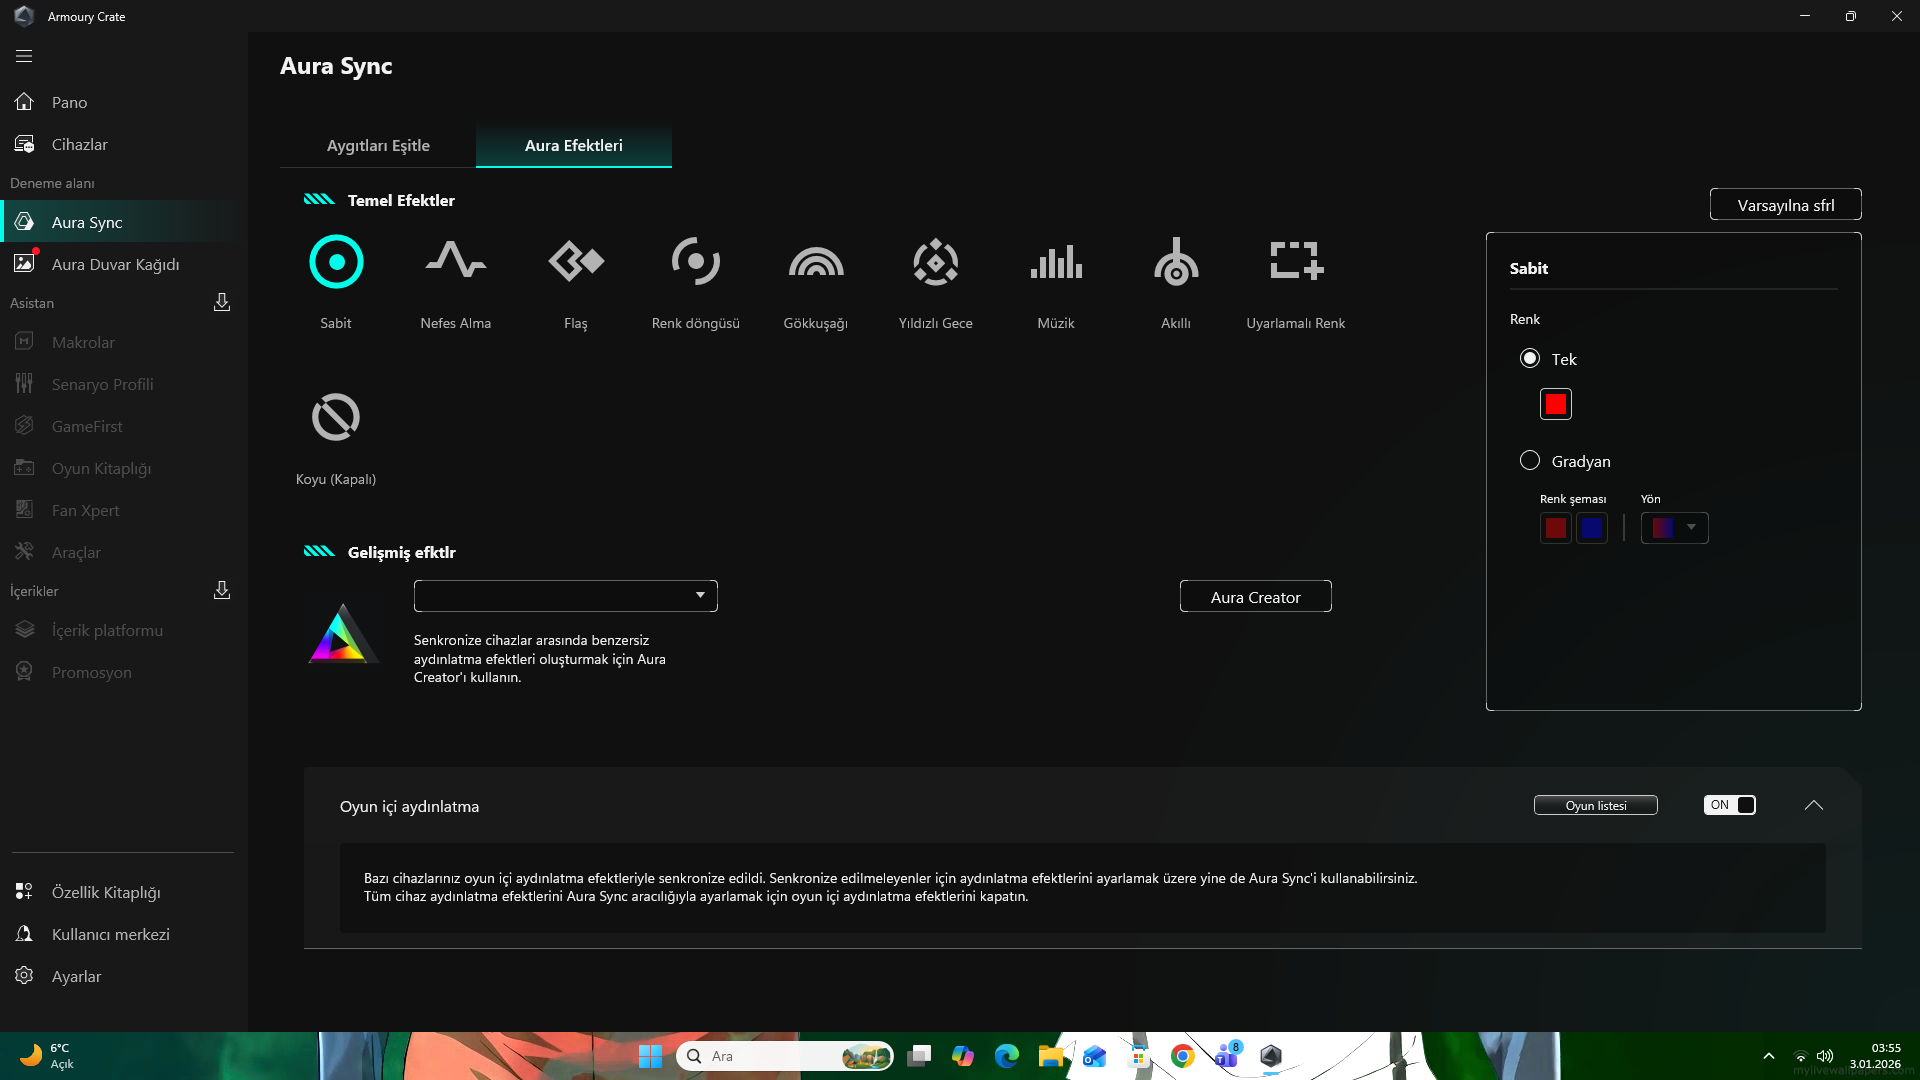Select the Flaş strobing effect
This screenshot has width=1920, height=1080.
(x=576, y=262)
